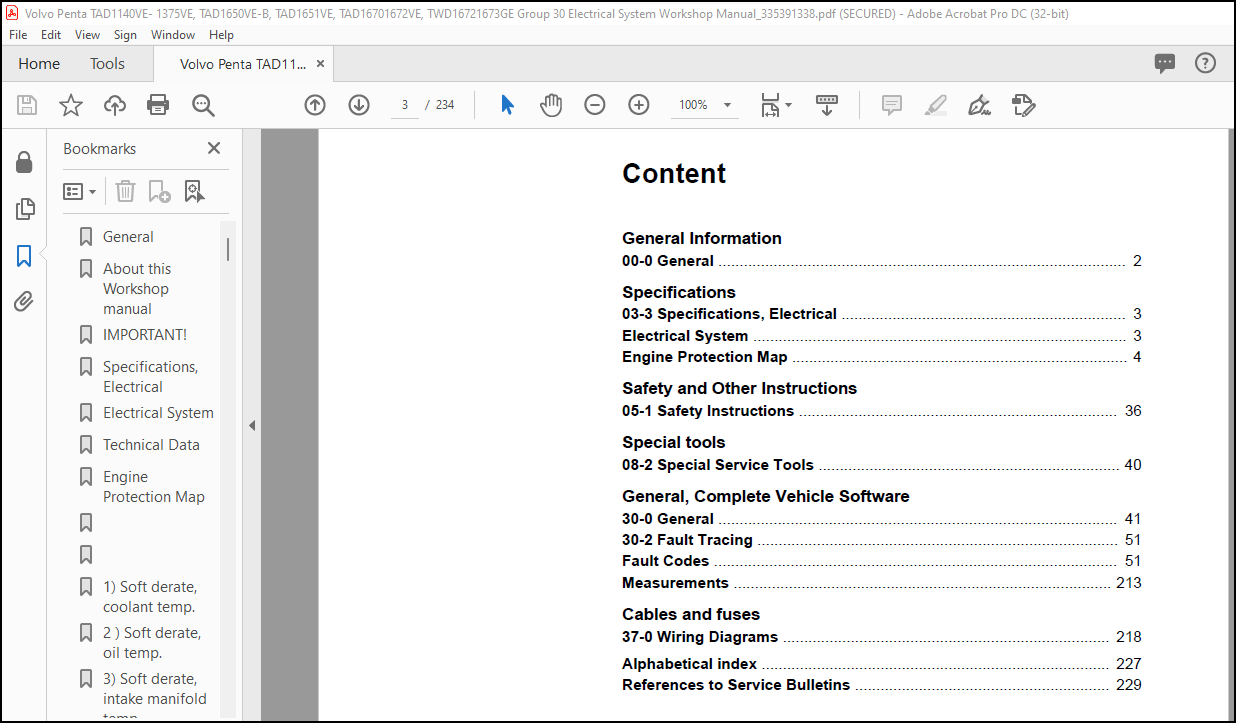1236x723 pixels.
Task: Print the document with printer icon
Action: coord(158,105)
